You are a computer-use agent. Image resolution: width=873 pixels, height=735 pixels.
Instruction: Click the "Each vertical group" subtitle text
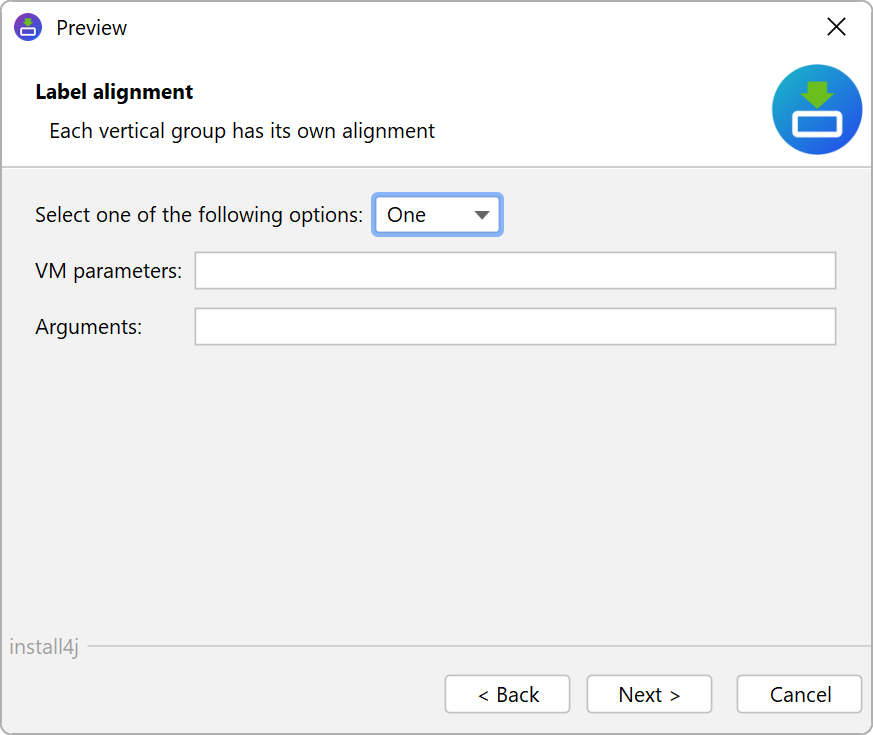click(x=241, y=131)
